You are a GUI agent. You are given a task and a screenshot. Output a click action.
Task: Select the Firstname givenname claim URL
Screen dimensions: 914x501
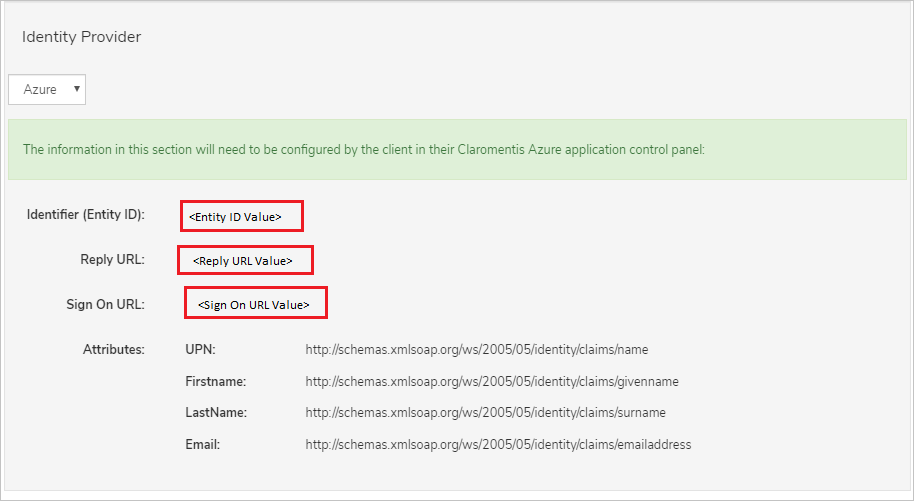click(x=492, y=381)
